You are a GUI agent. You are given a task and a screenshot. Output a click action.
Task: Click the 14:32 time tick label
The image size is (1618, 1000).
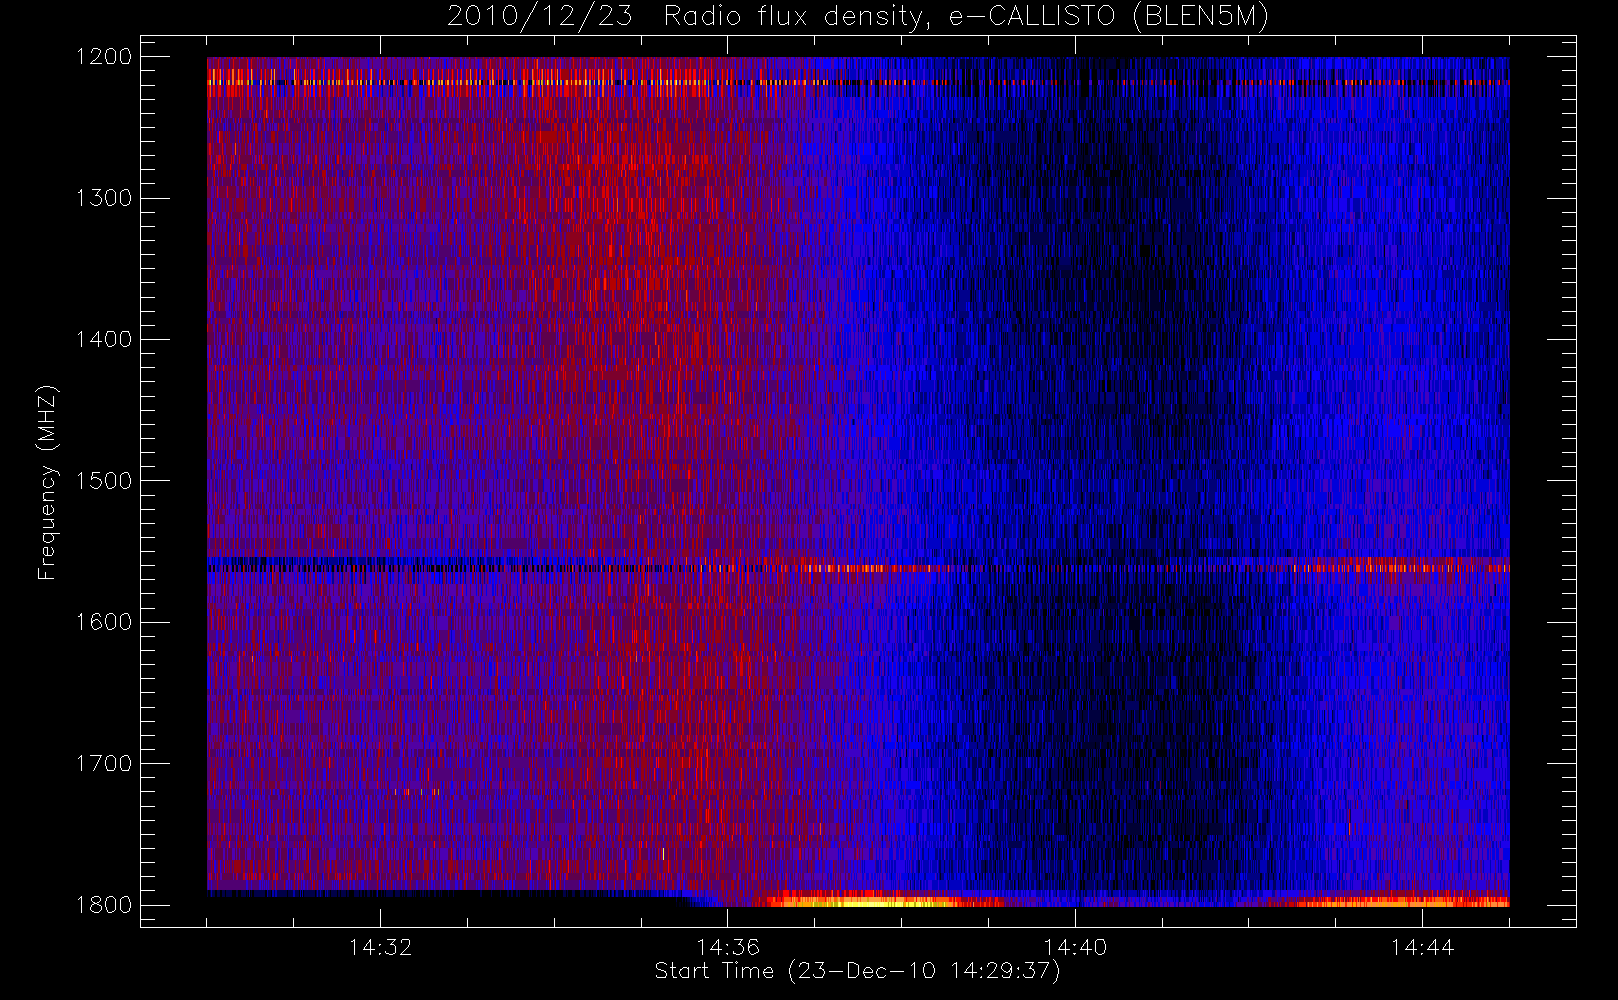pyautogui.click(x=380, y=947)
